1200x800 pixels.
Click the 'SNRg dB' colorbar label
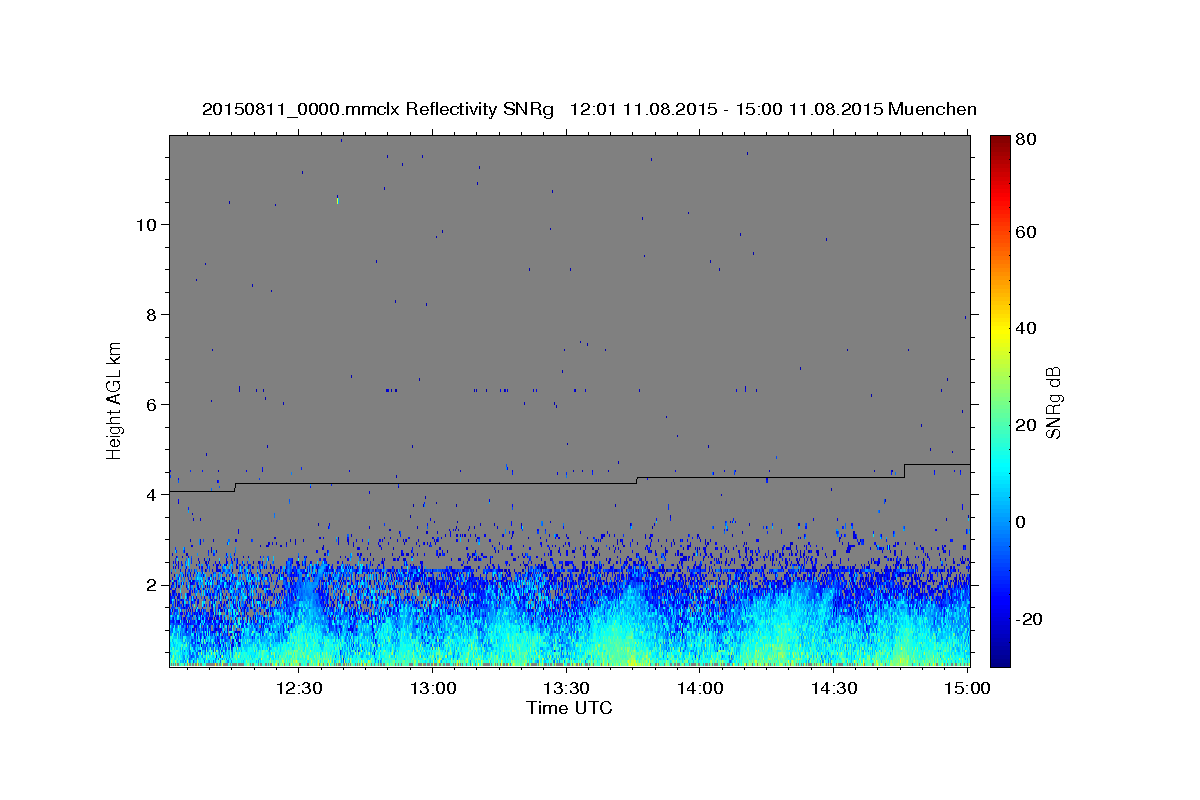click(1053, 402)
